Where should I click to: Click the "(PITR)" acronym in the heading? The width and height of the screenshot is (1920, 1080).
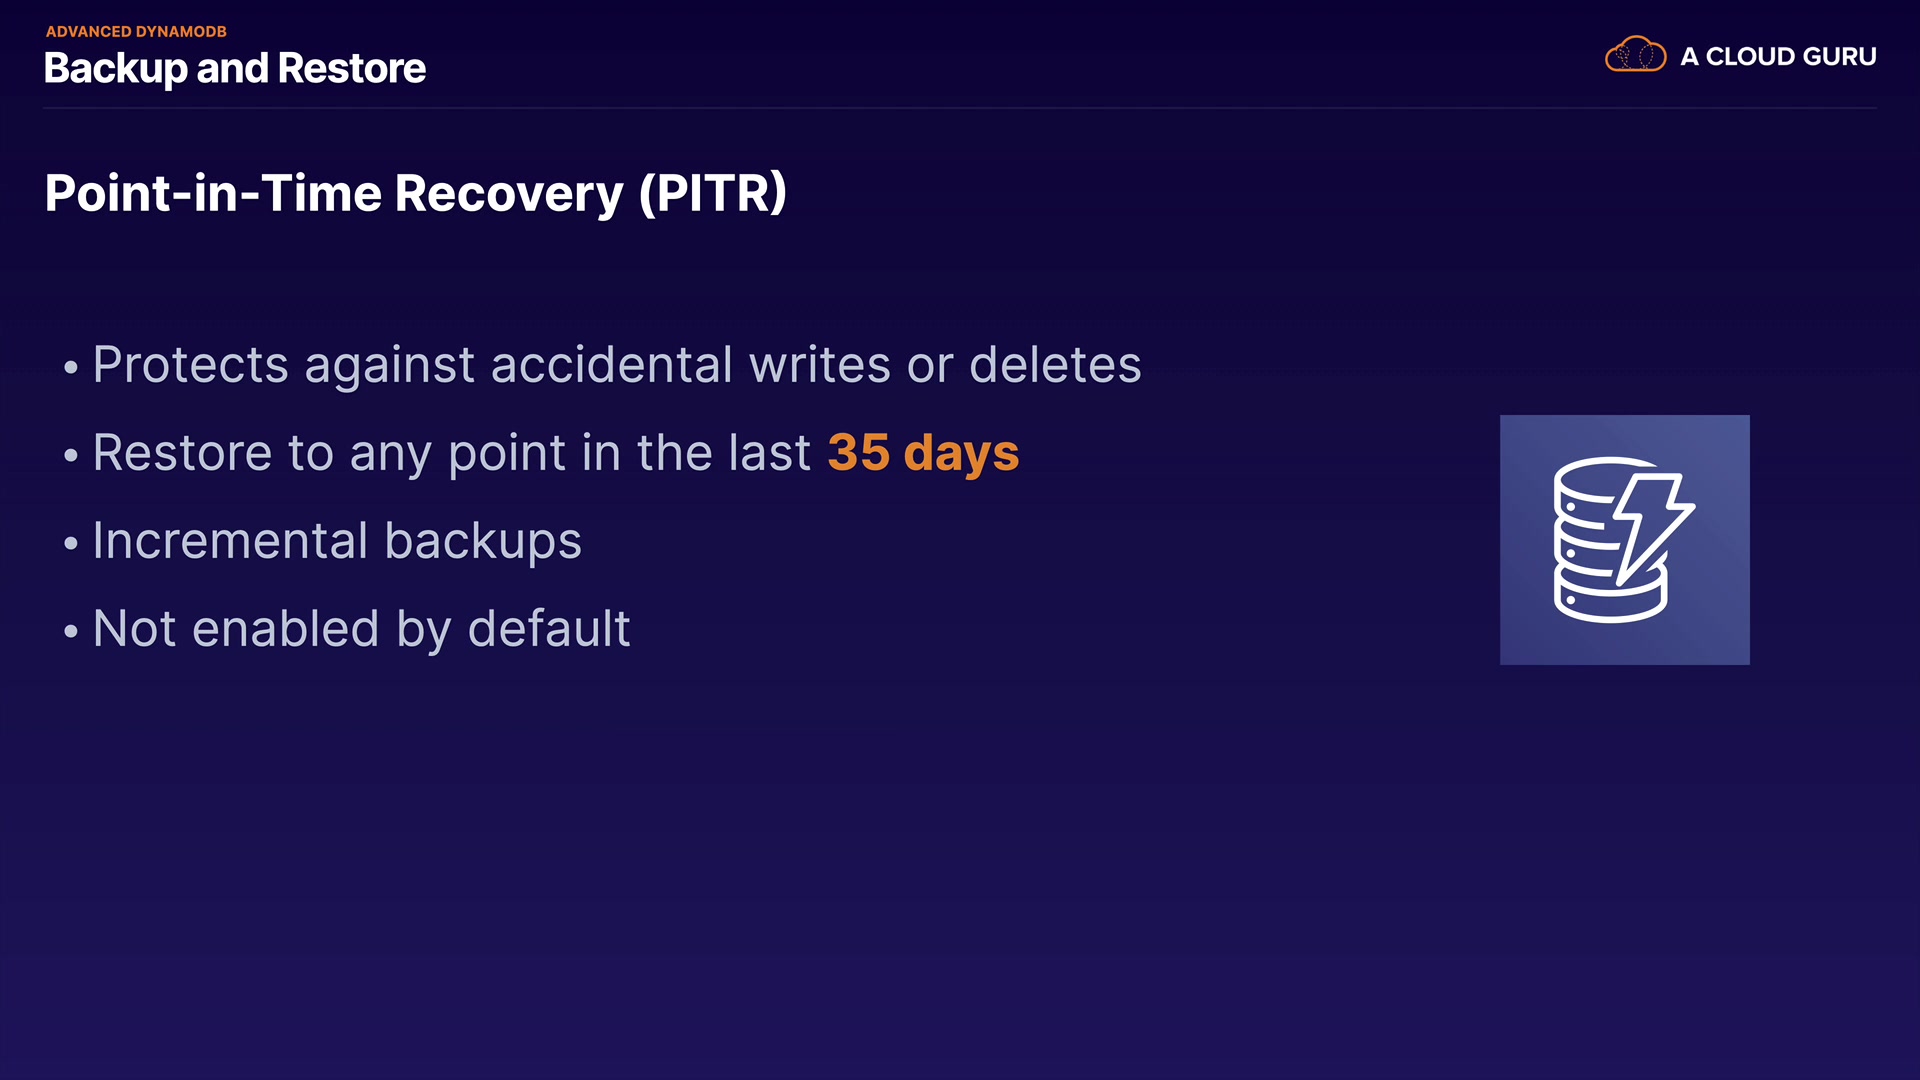click(x=712, y=193)
